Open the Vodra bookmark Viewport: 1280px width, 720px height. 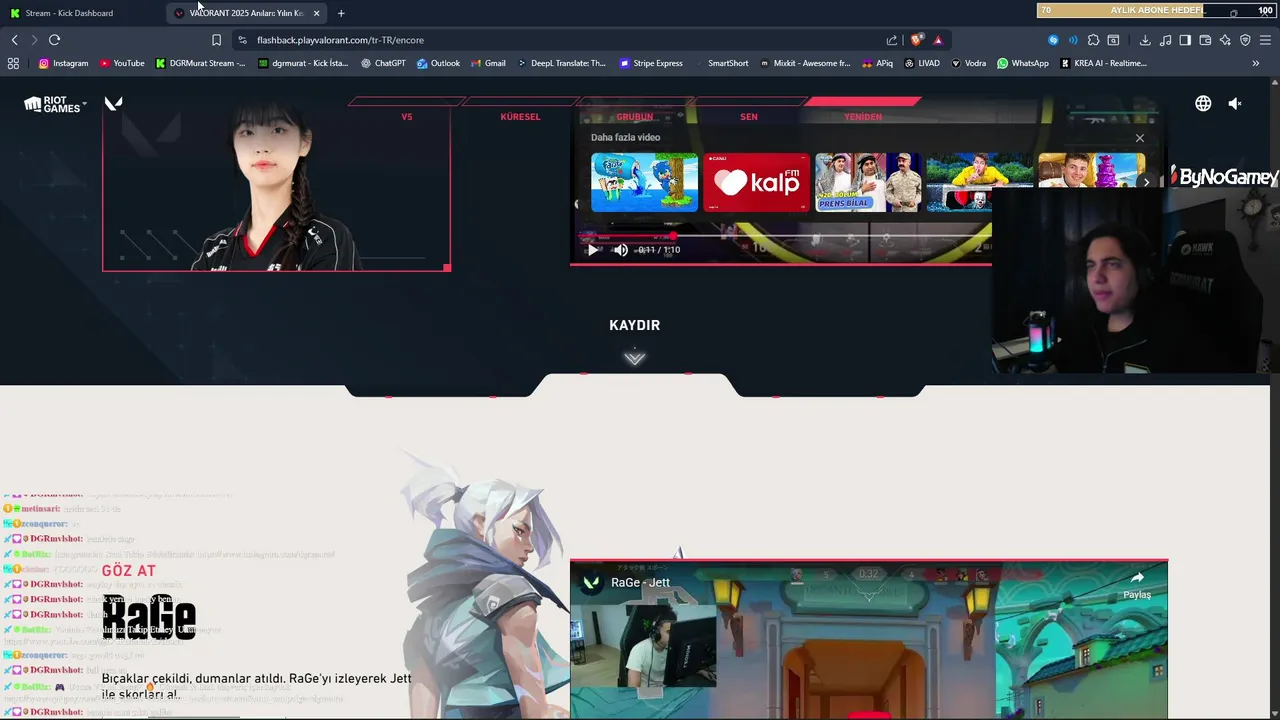(968, 63)
